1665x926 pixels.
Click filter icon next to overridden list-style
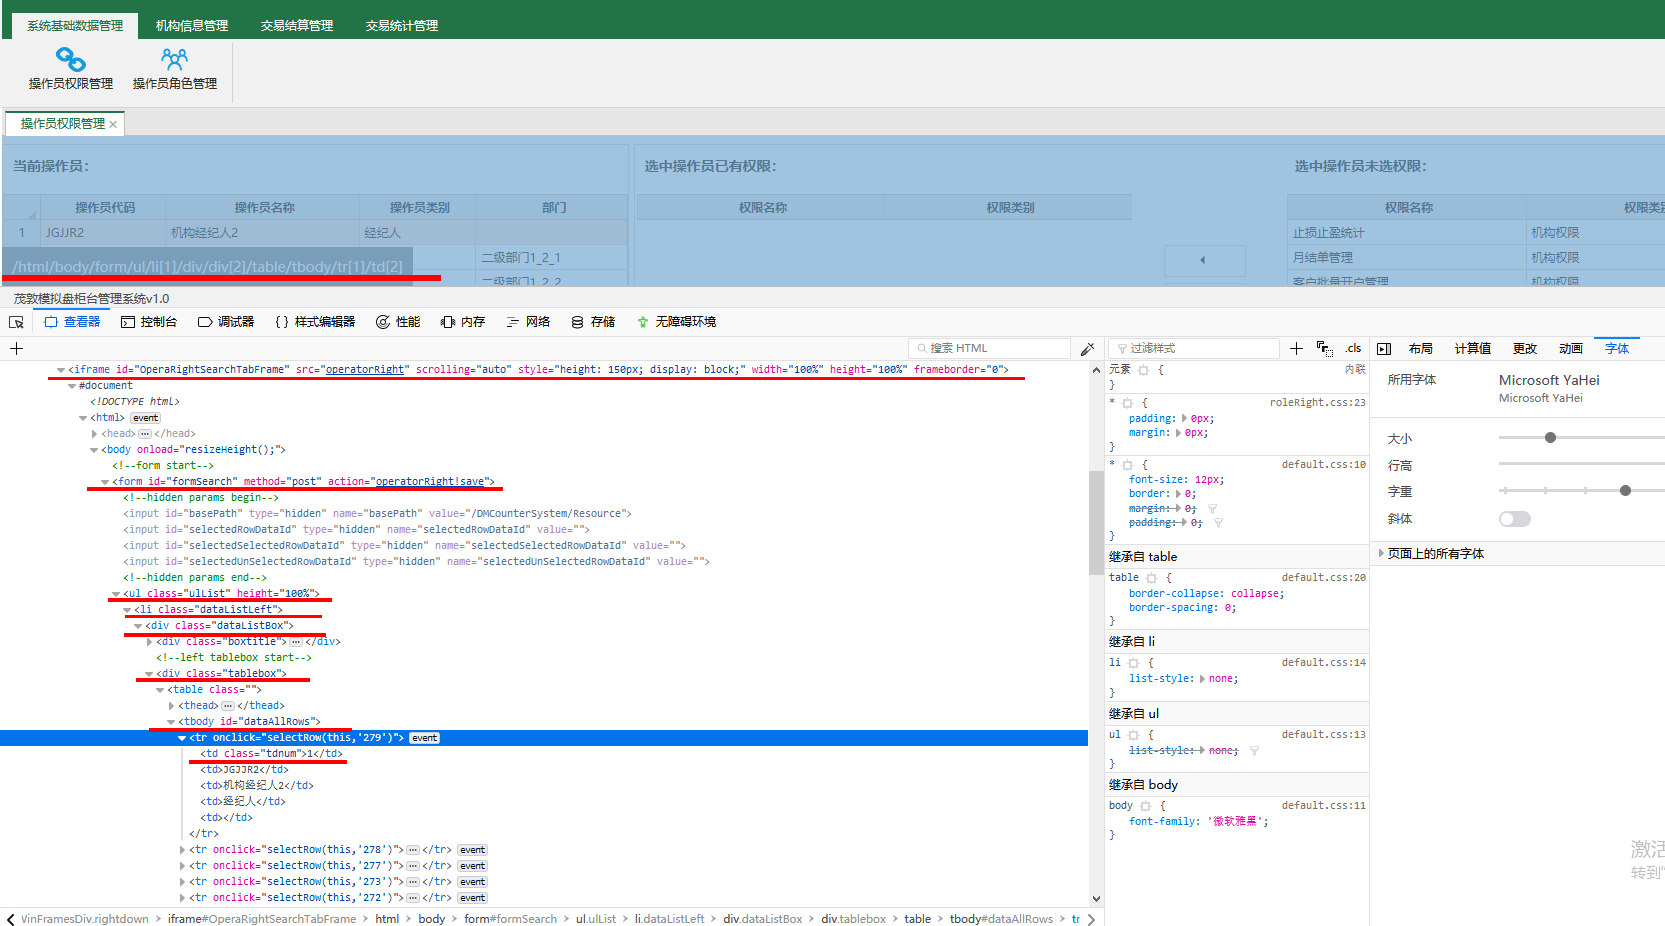(1254, 751)
